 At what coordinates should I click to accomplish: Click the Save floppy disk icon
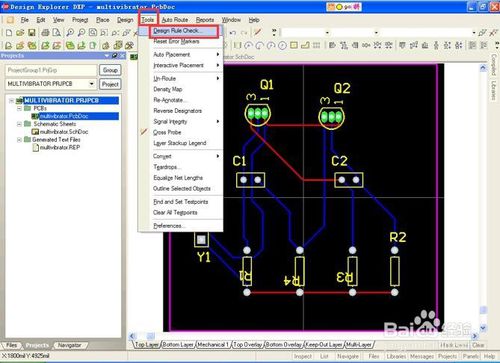pos(32,32)
